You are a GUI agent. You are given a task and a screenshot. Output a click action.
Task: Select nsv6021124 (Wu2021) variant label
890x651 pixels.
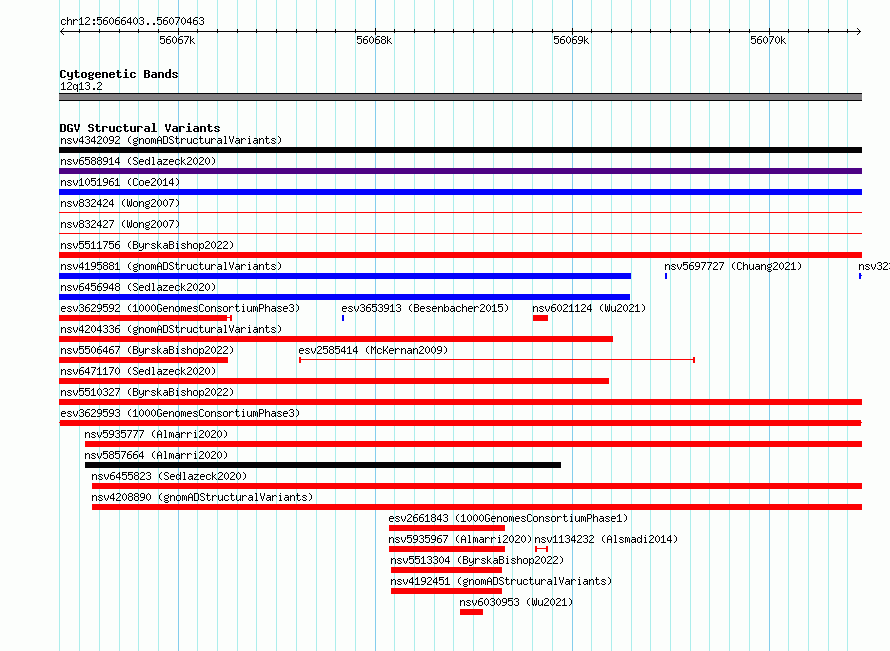tap(589, 308)
